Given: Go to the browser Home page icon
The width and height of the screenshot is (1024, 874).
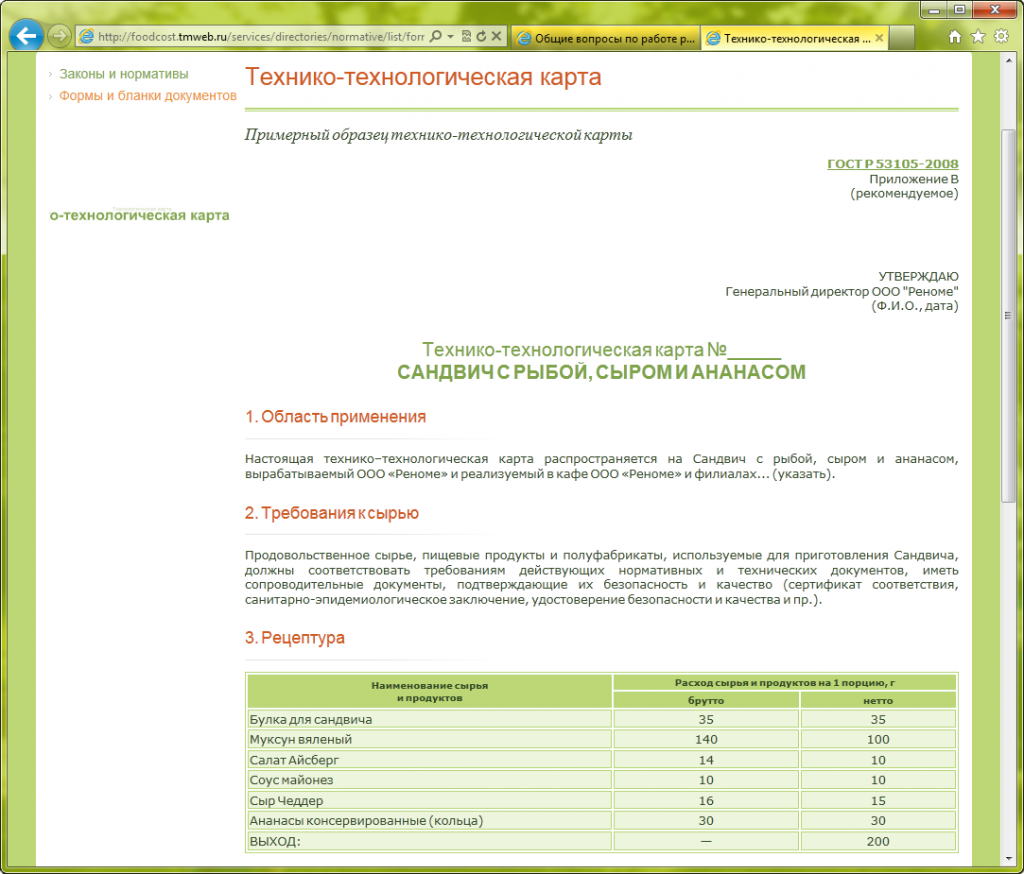Looking at the screenshot, I should coord(955,37).
